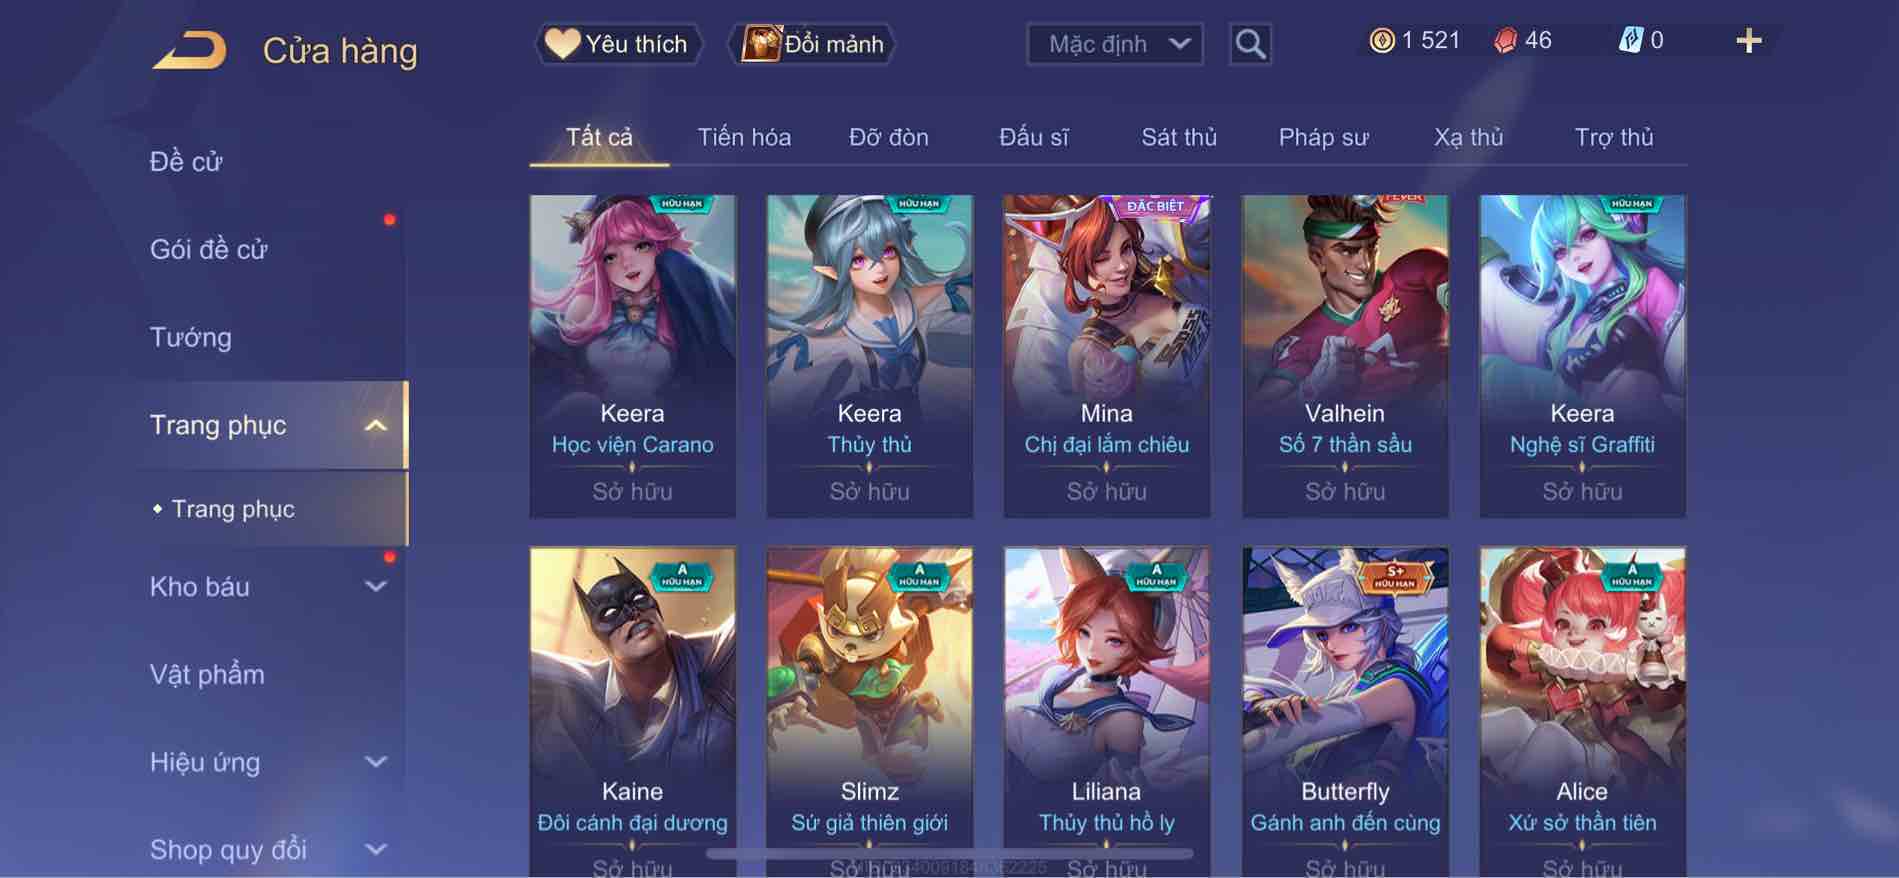
Task: Select Butterfly Gánh anh đến cùng skin card
Action: (1345, 712)
